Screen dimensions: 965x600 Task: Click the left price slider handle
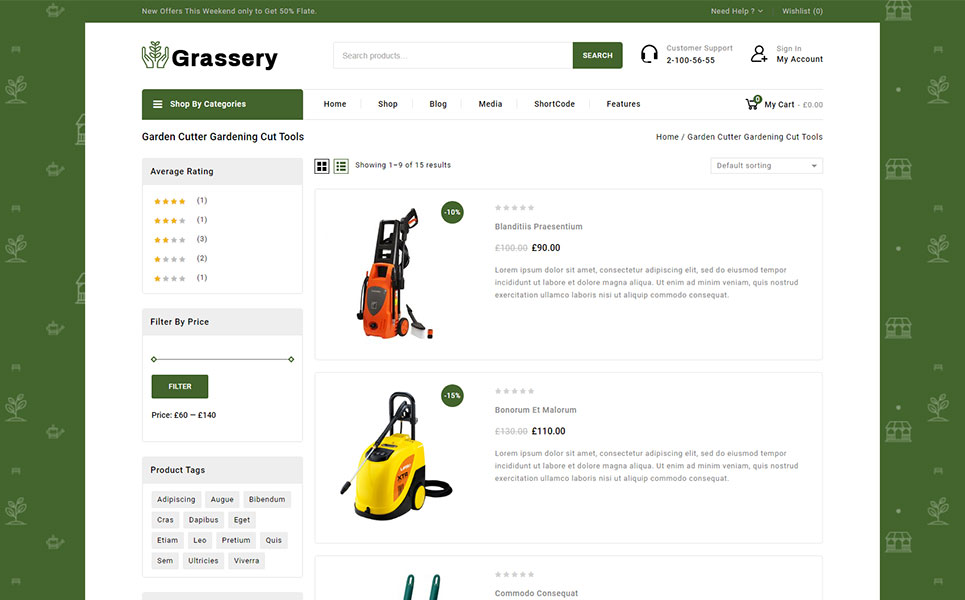[154, 359]
